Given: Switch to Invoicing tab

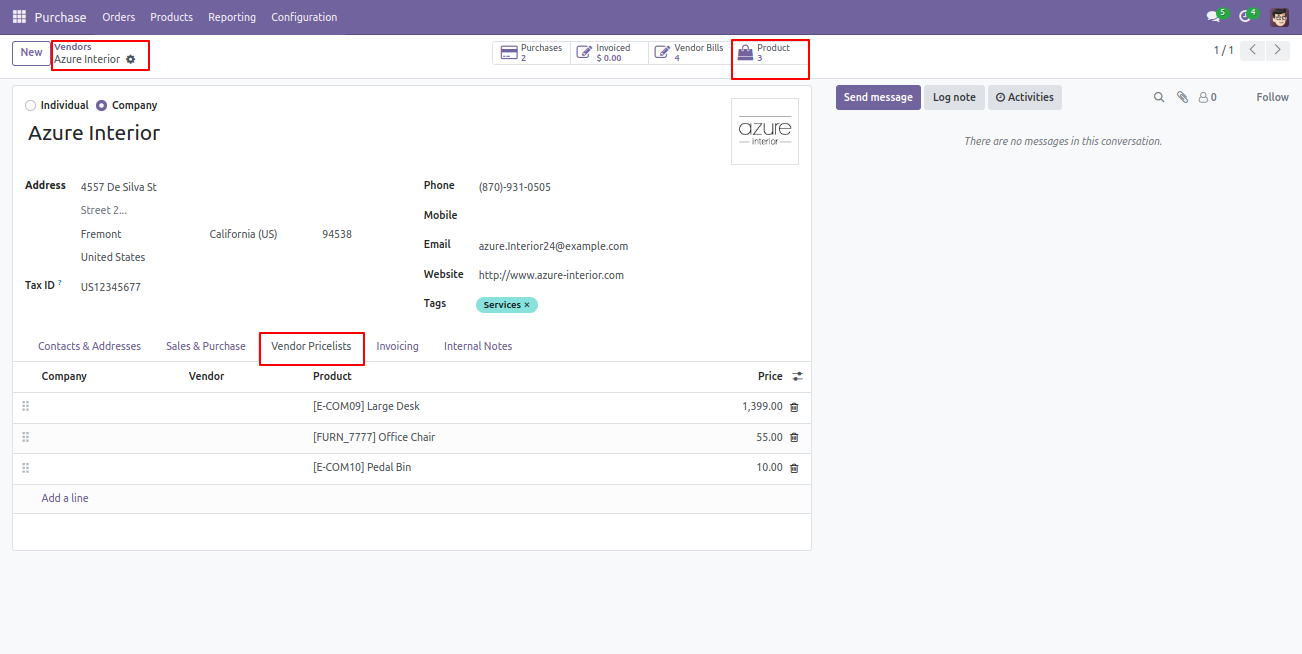Looking at the screenshot, I should 397,346.
